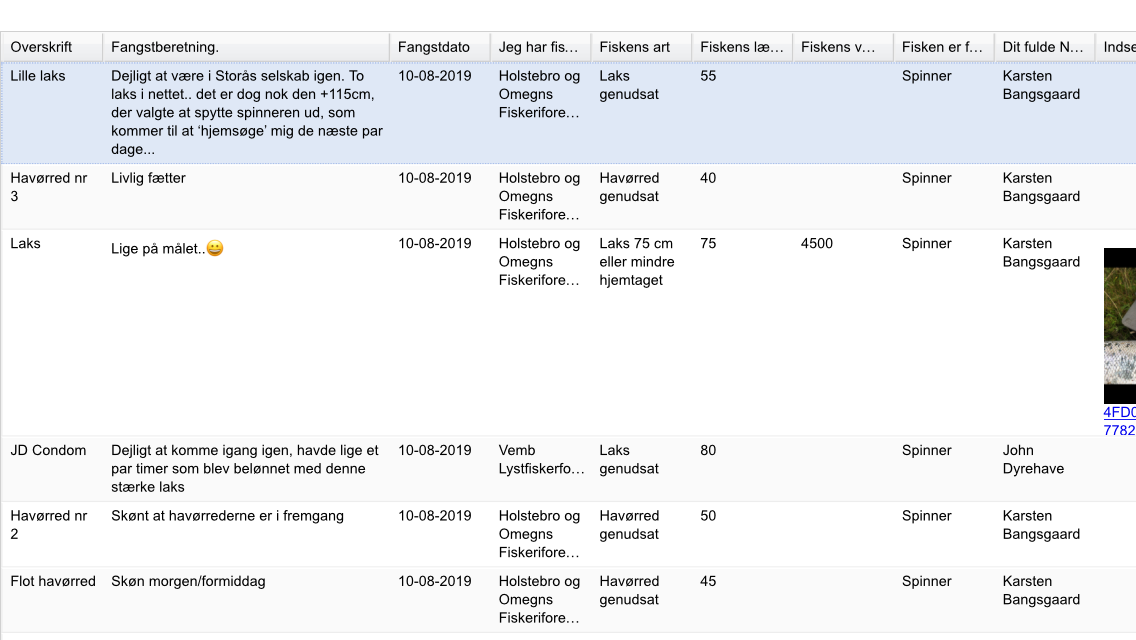Image resolution: width=1136 pixels, height=640 pixels.
Task: Click 'Karsten Bangsgaard' in Flot havørred row
Action: pos(1041,590)
